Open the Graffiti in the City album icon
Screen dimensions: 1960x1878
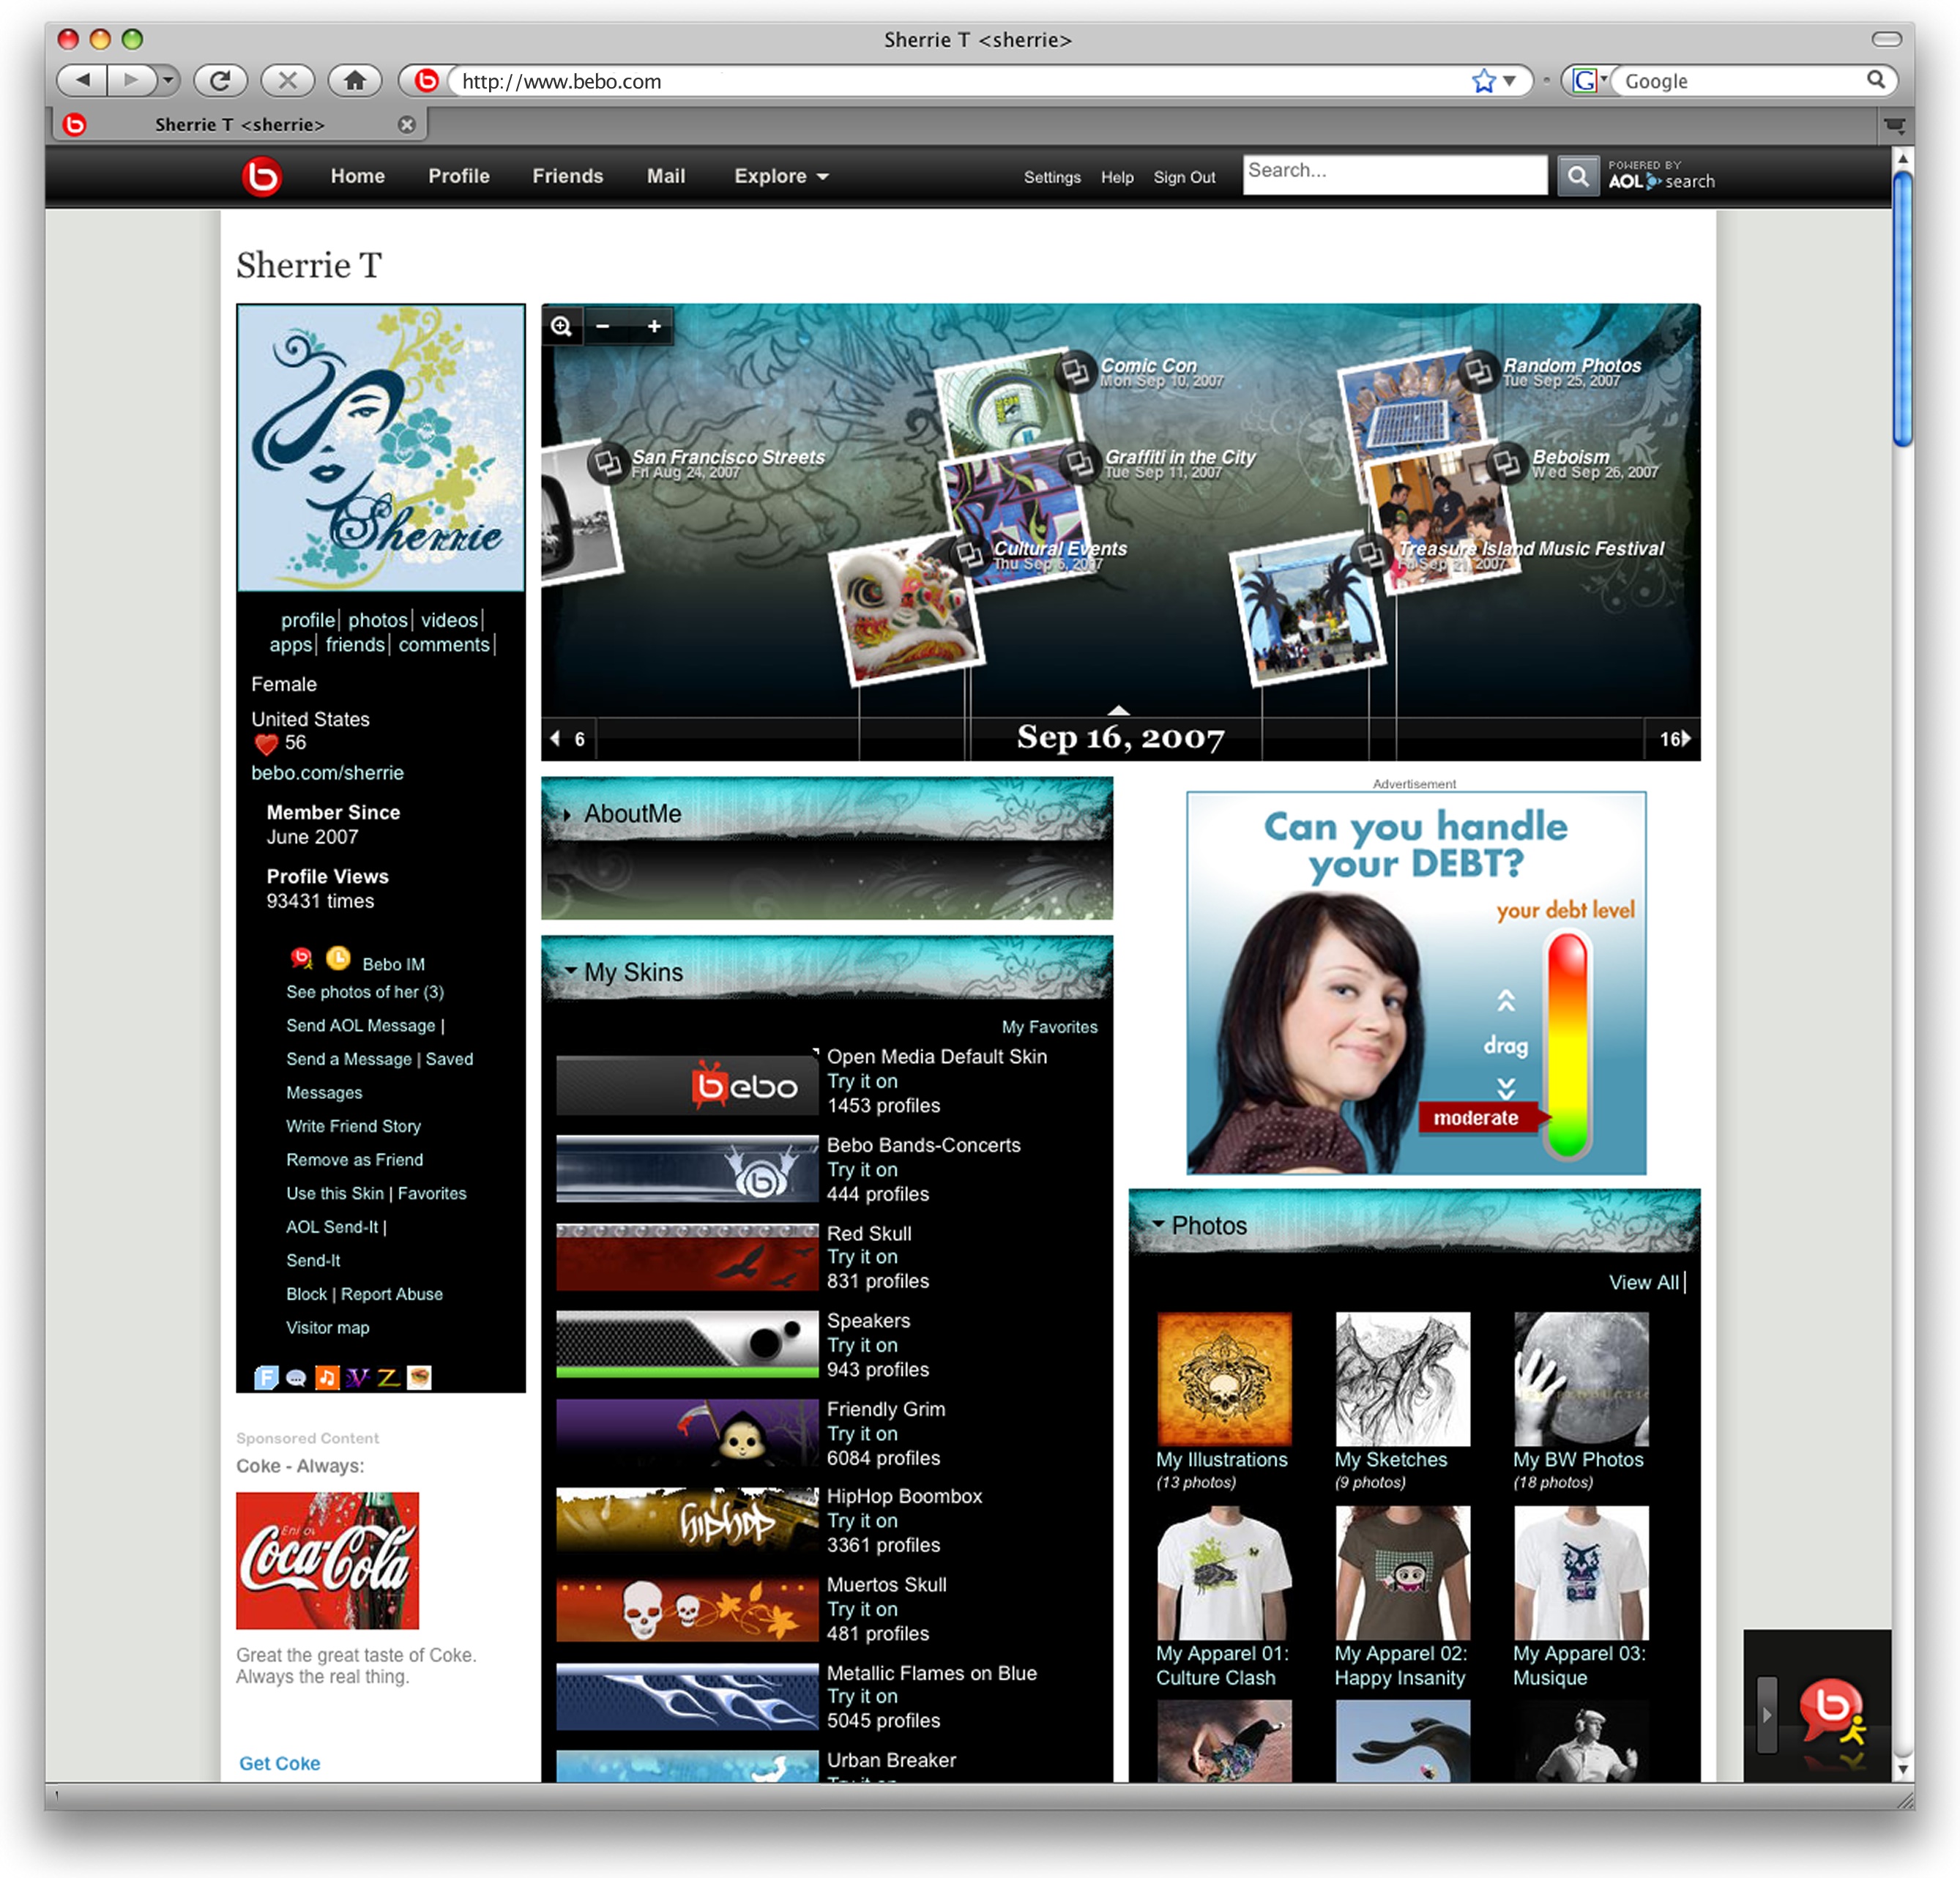[1079, 462]
